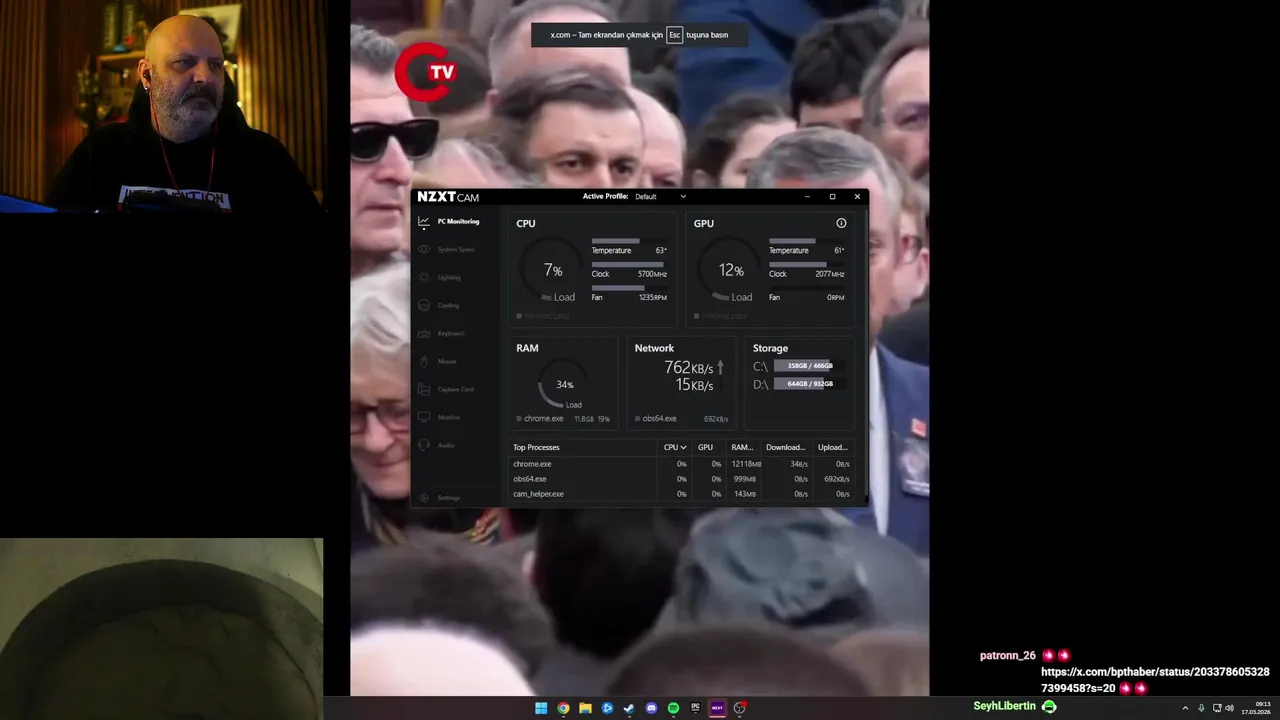Show hidden system tray icons
Viewport: 1280px width, 720px height.
tap(1185, 708)
